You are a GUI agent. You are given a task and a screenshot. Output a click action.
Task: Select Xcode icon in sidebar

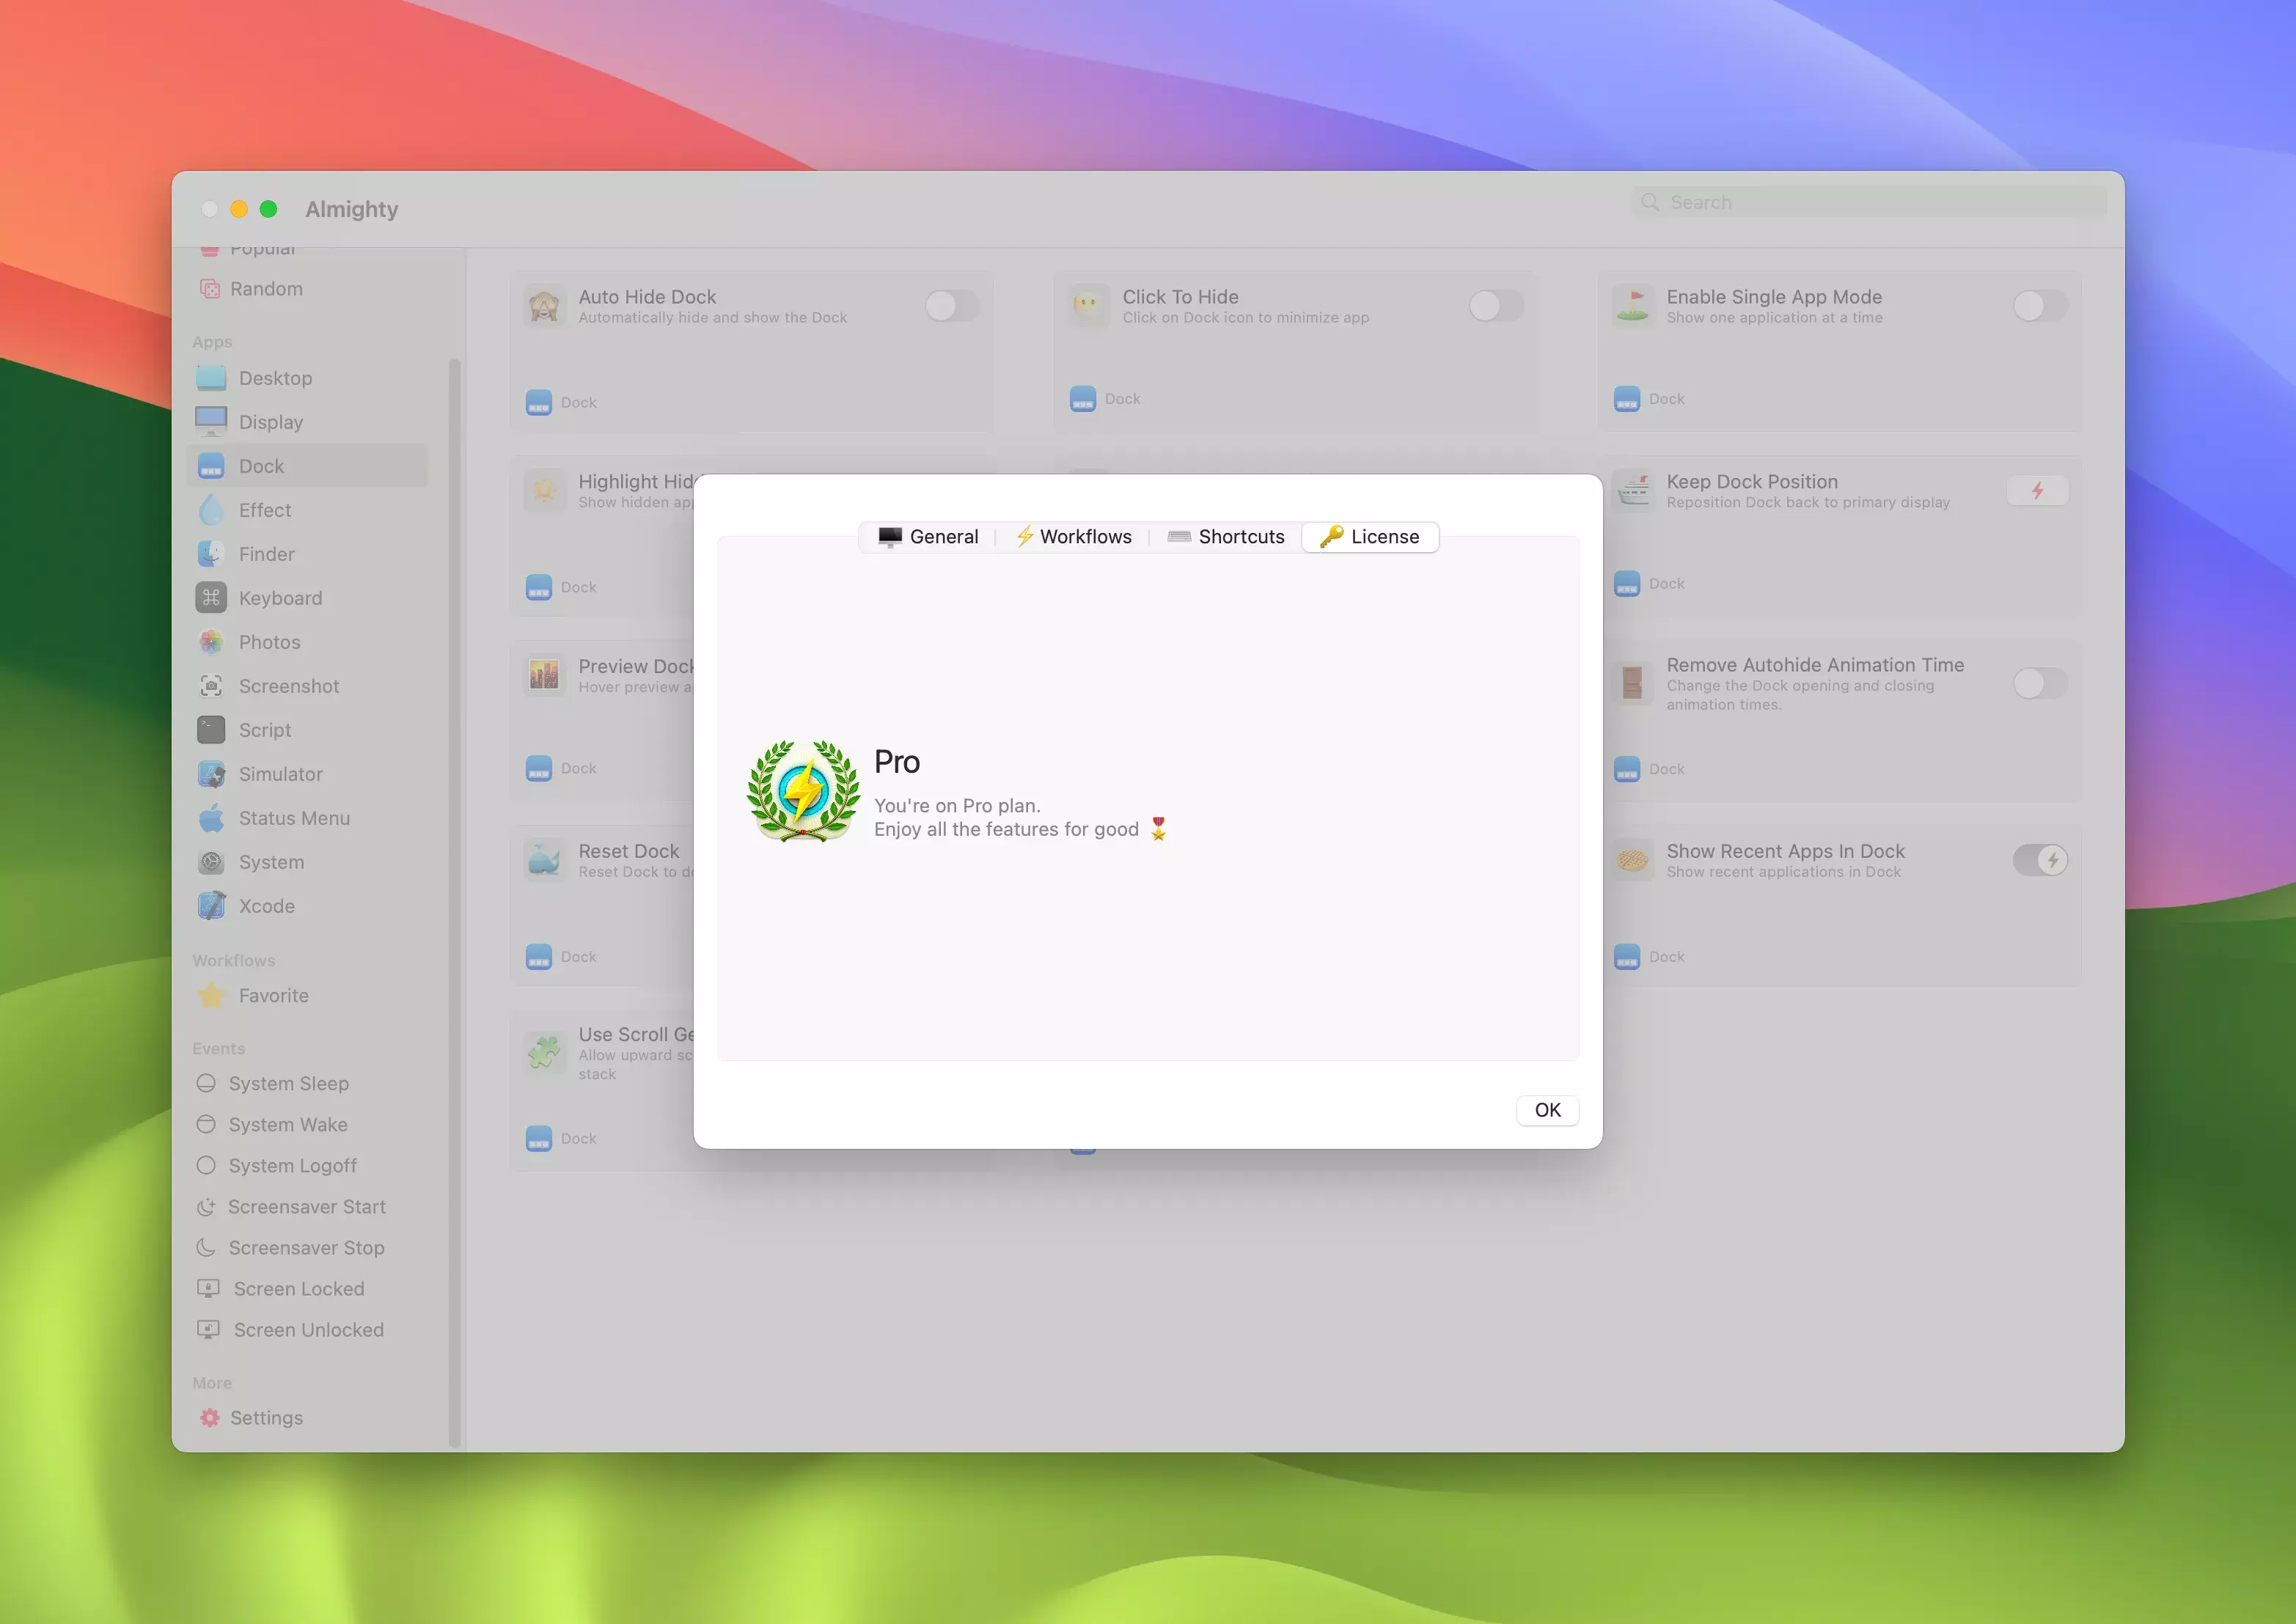pyautogui.click(x=211, y=906)
